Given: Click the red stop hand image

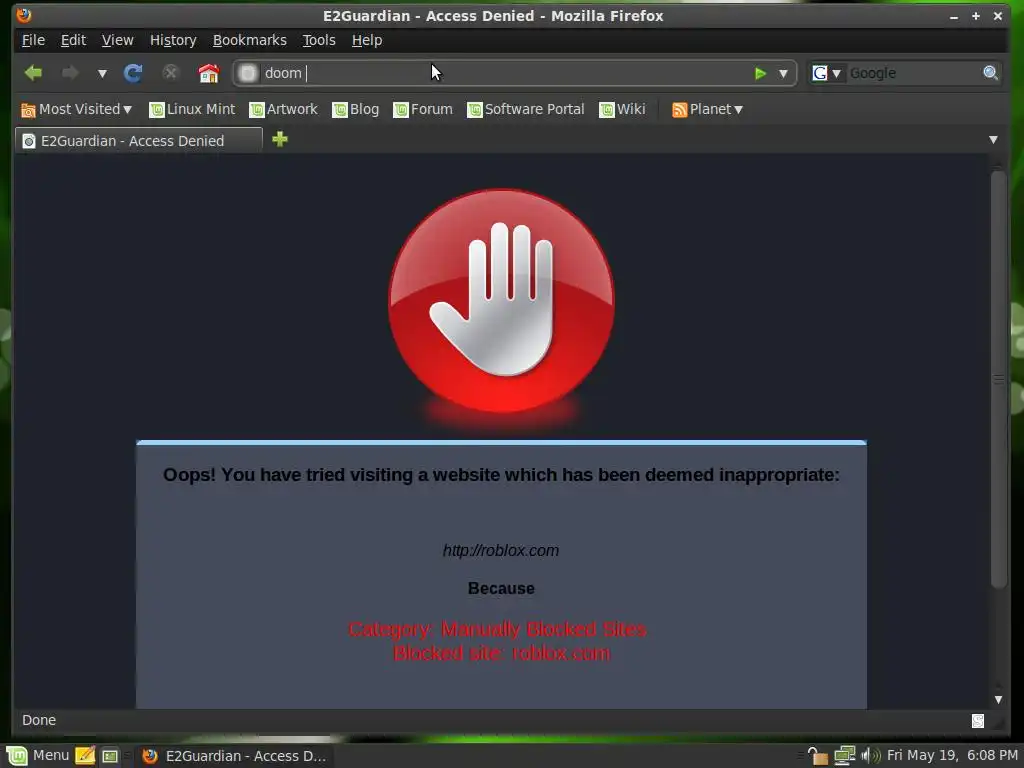Looking at the screenshot, I should (x=502, y=302).
